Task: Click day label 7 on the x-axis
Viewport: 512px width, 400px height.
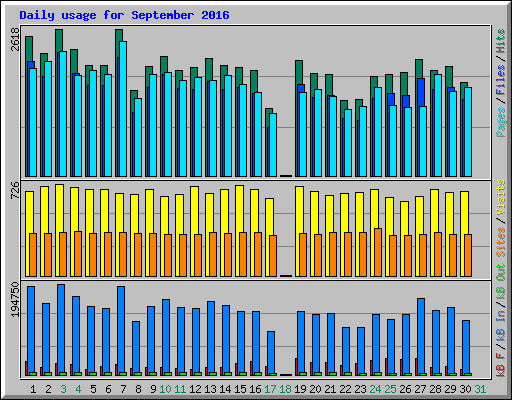Action: tap(123, 389)
